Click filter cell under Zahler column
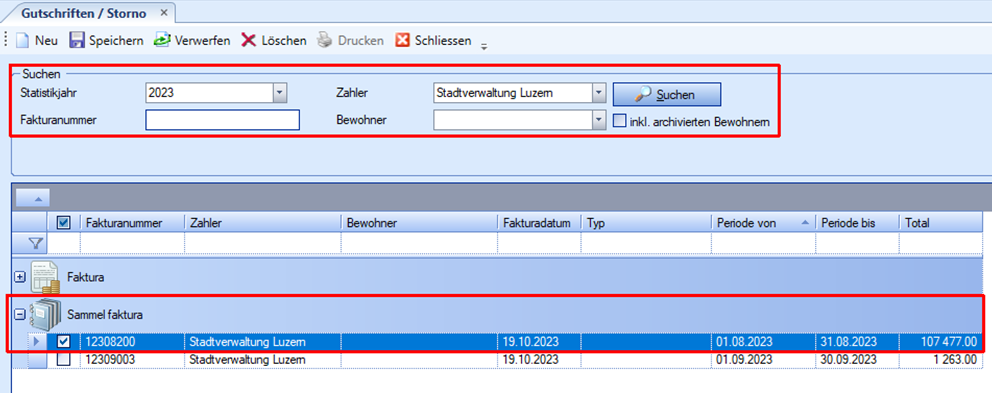Screen dimensions: 992x393 [263, 242]
